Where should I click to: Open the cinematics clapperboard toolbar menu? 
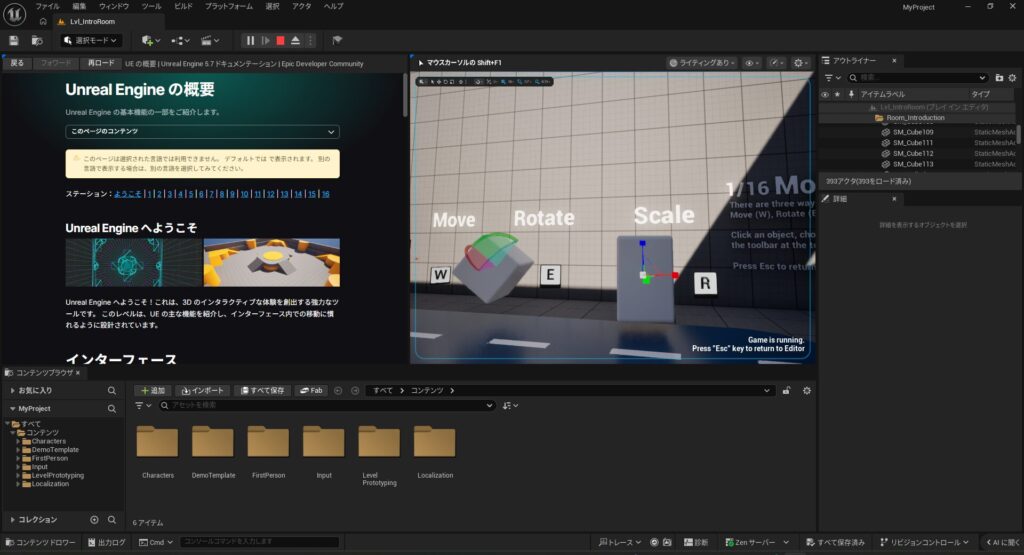coord(210,40)
